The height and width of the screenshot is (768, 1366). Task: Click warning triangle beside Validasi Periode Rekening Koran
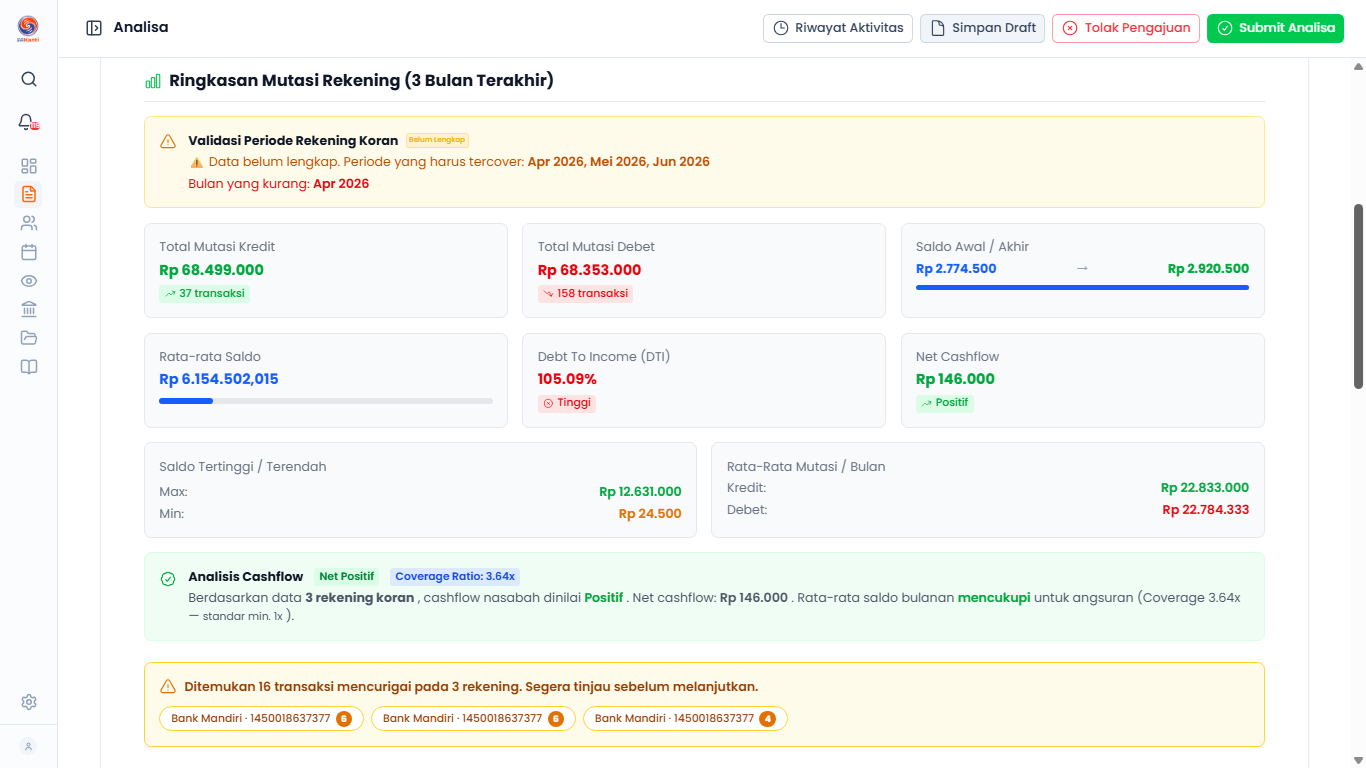[168, 141]
